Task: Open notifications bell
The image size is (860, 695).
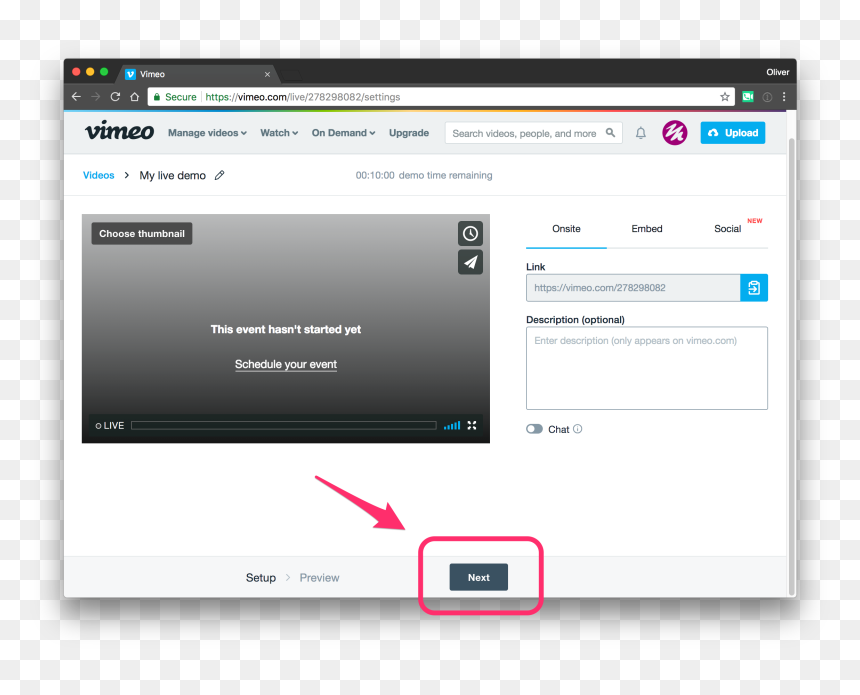Action: tap(641, 133)
